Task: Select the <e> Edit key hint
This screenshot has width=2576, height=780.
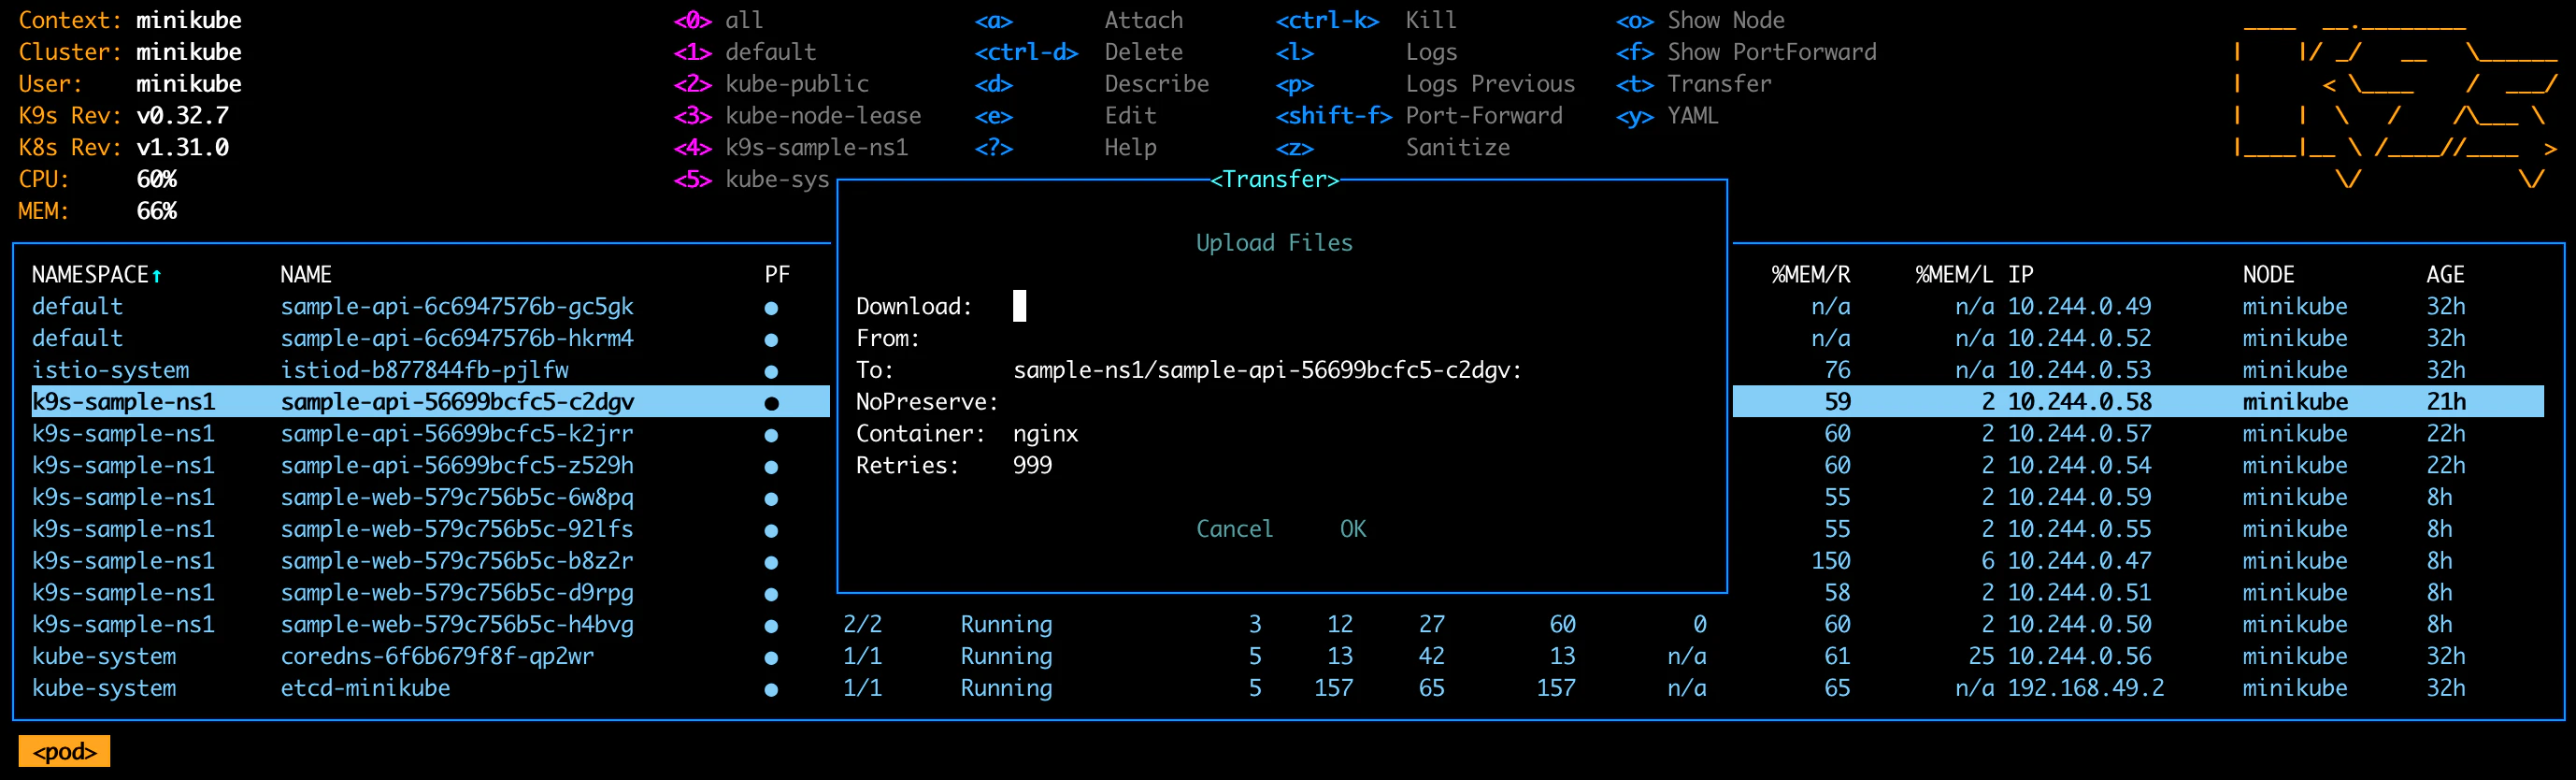Action: 1066,116
